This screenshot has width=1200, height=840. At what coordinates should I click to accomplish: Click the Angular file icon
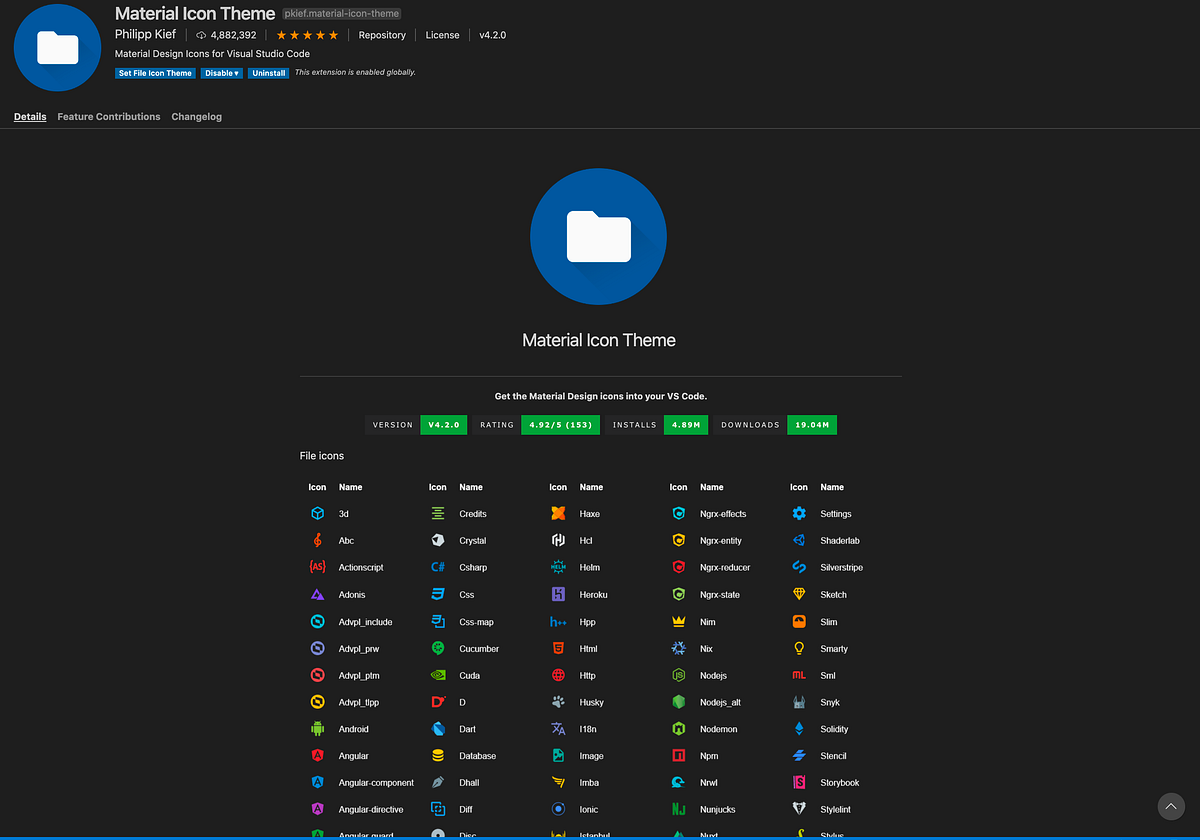[x=318, y=755]
